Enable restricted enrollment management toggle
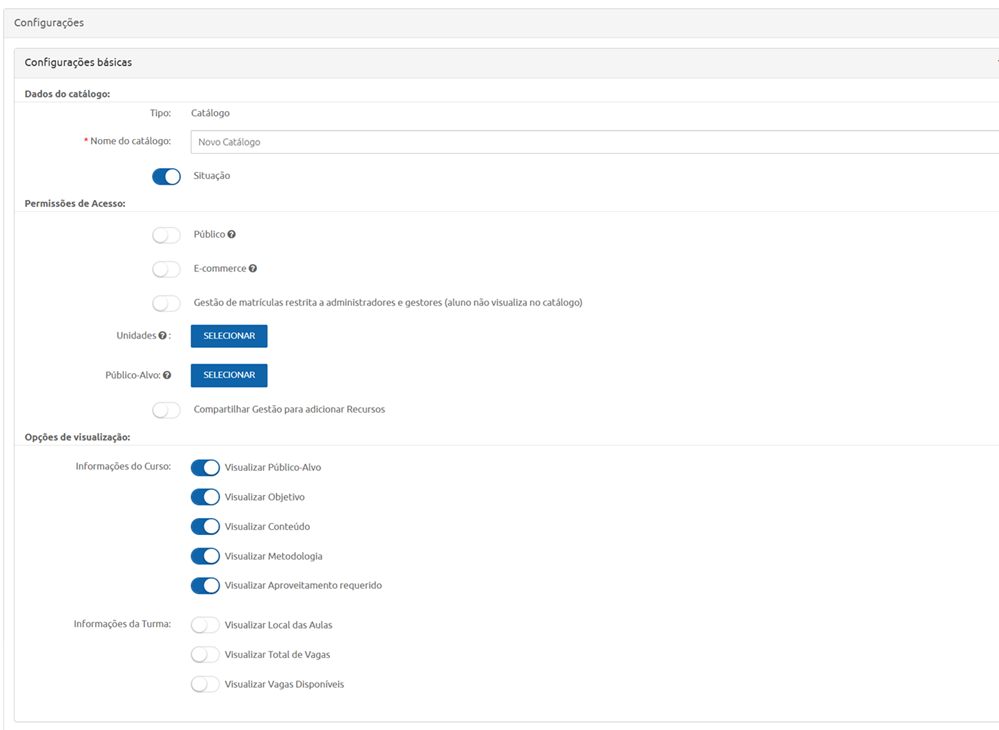This screenshot has height=730, width=999. pyautogui.click(x=166, y=301)
